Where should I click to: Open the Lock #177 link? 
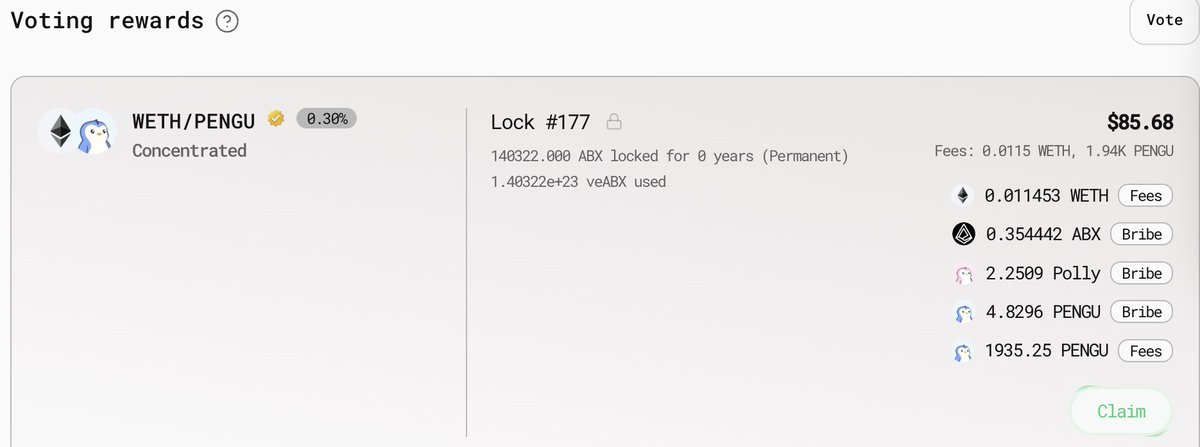tap(540, 123)
